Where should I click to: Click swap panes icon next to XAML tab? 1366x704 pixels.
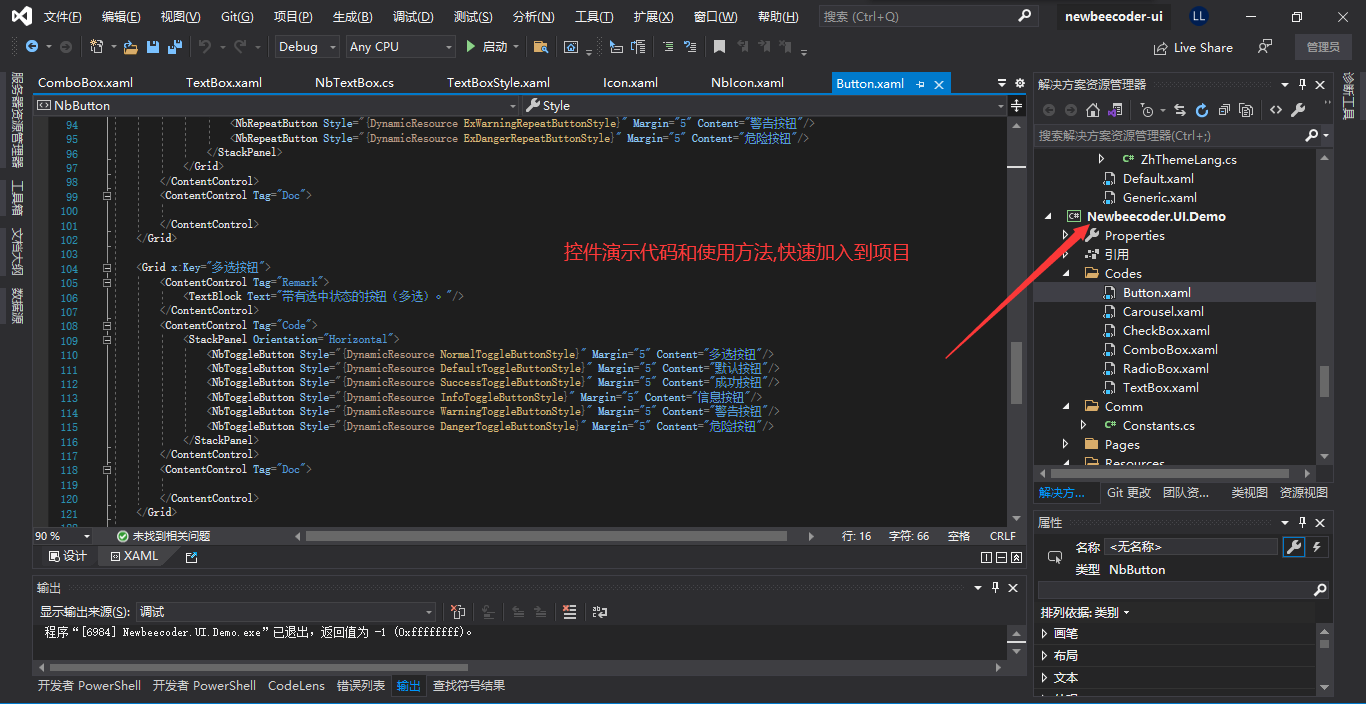(x=192, y=557)
